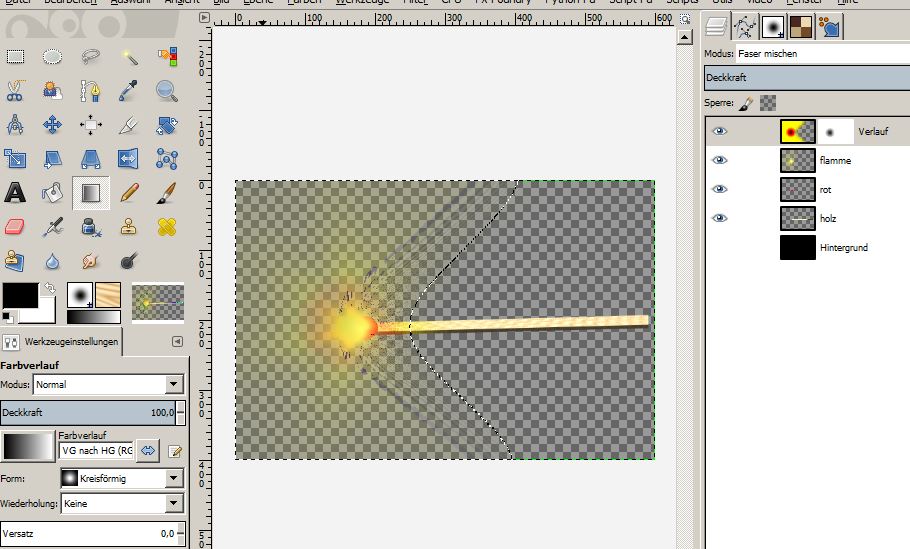Viewport: 910px width, 549px height.
Task: Choose the Ink tool
Action: [x=91, y=227]
